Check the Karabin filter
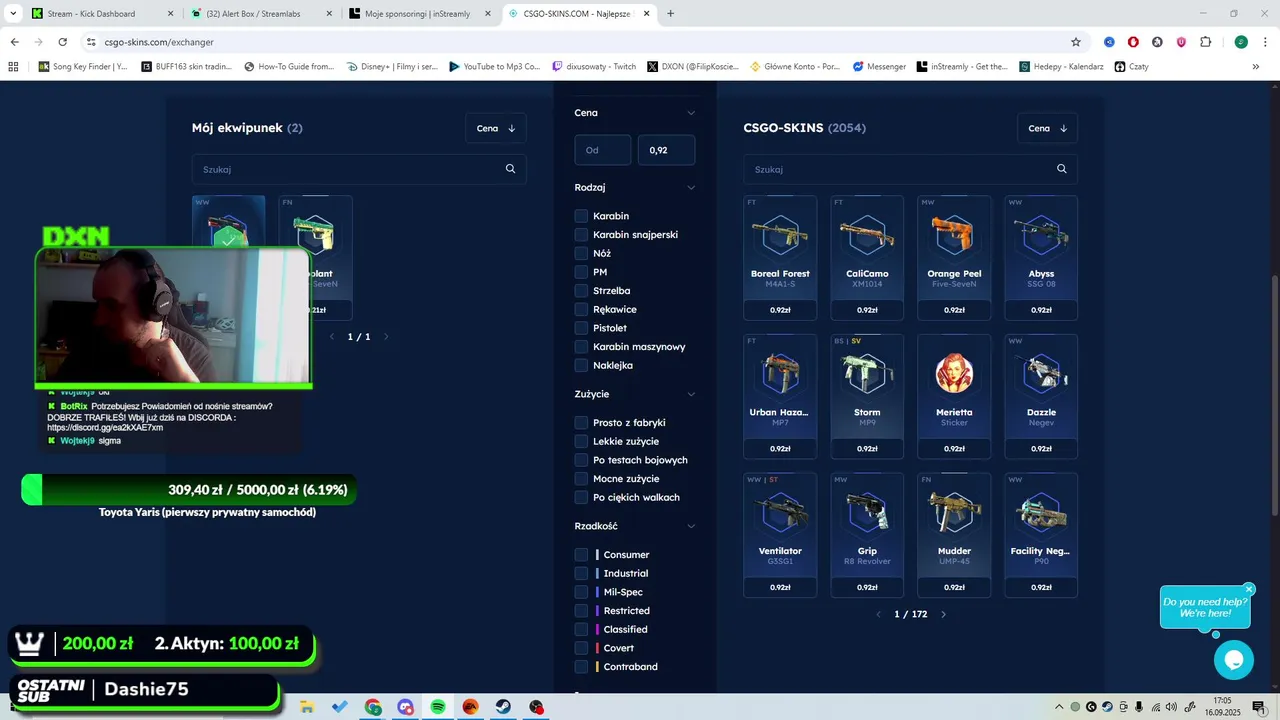 click(581, 216)
